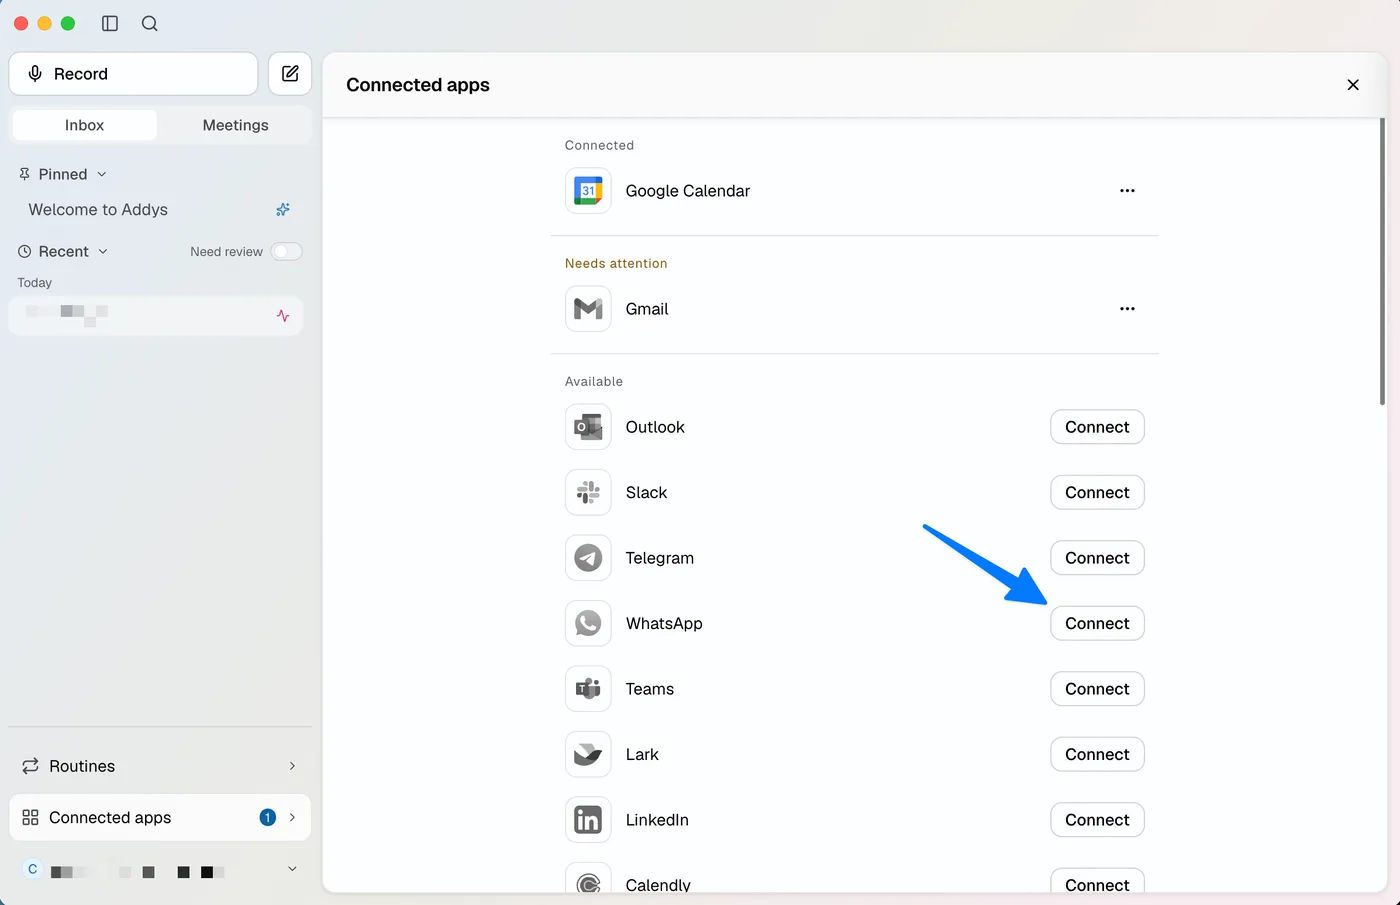Start recording with the Record button
Screen dimensions: 1400x905
point(133,74)
